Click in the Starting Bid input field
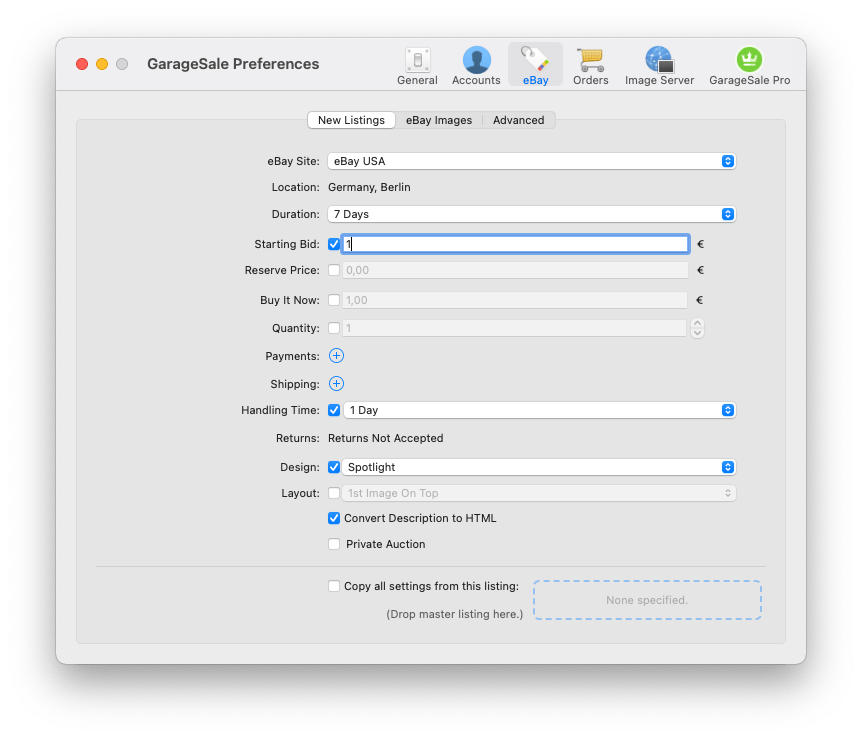The width and height of the screenshot is (862, 738). tap(516, 244)
